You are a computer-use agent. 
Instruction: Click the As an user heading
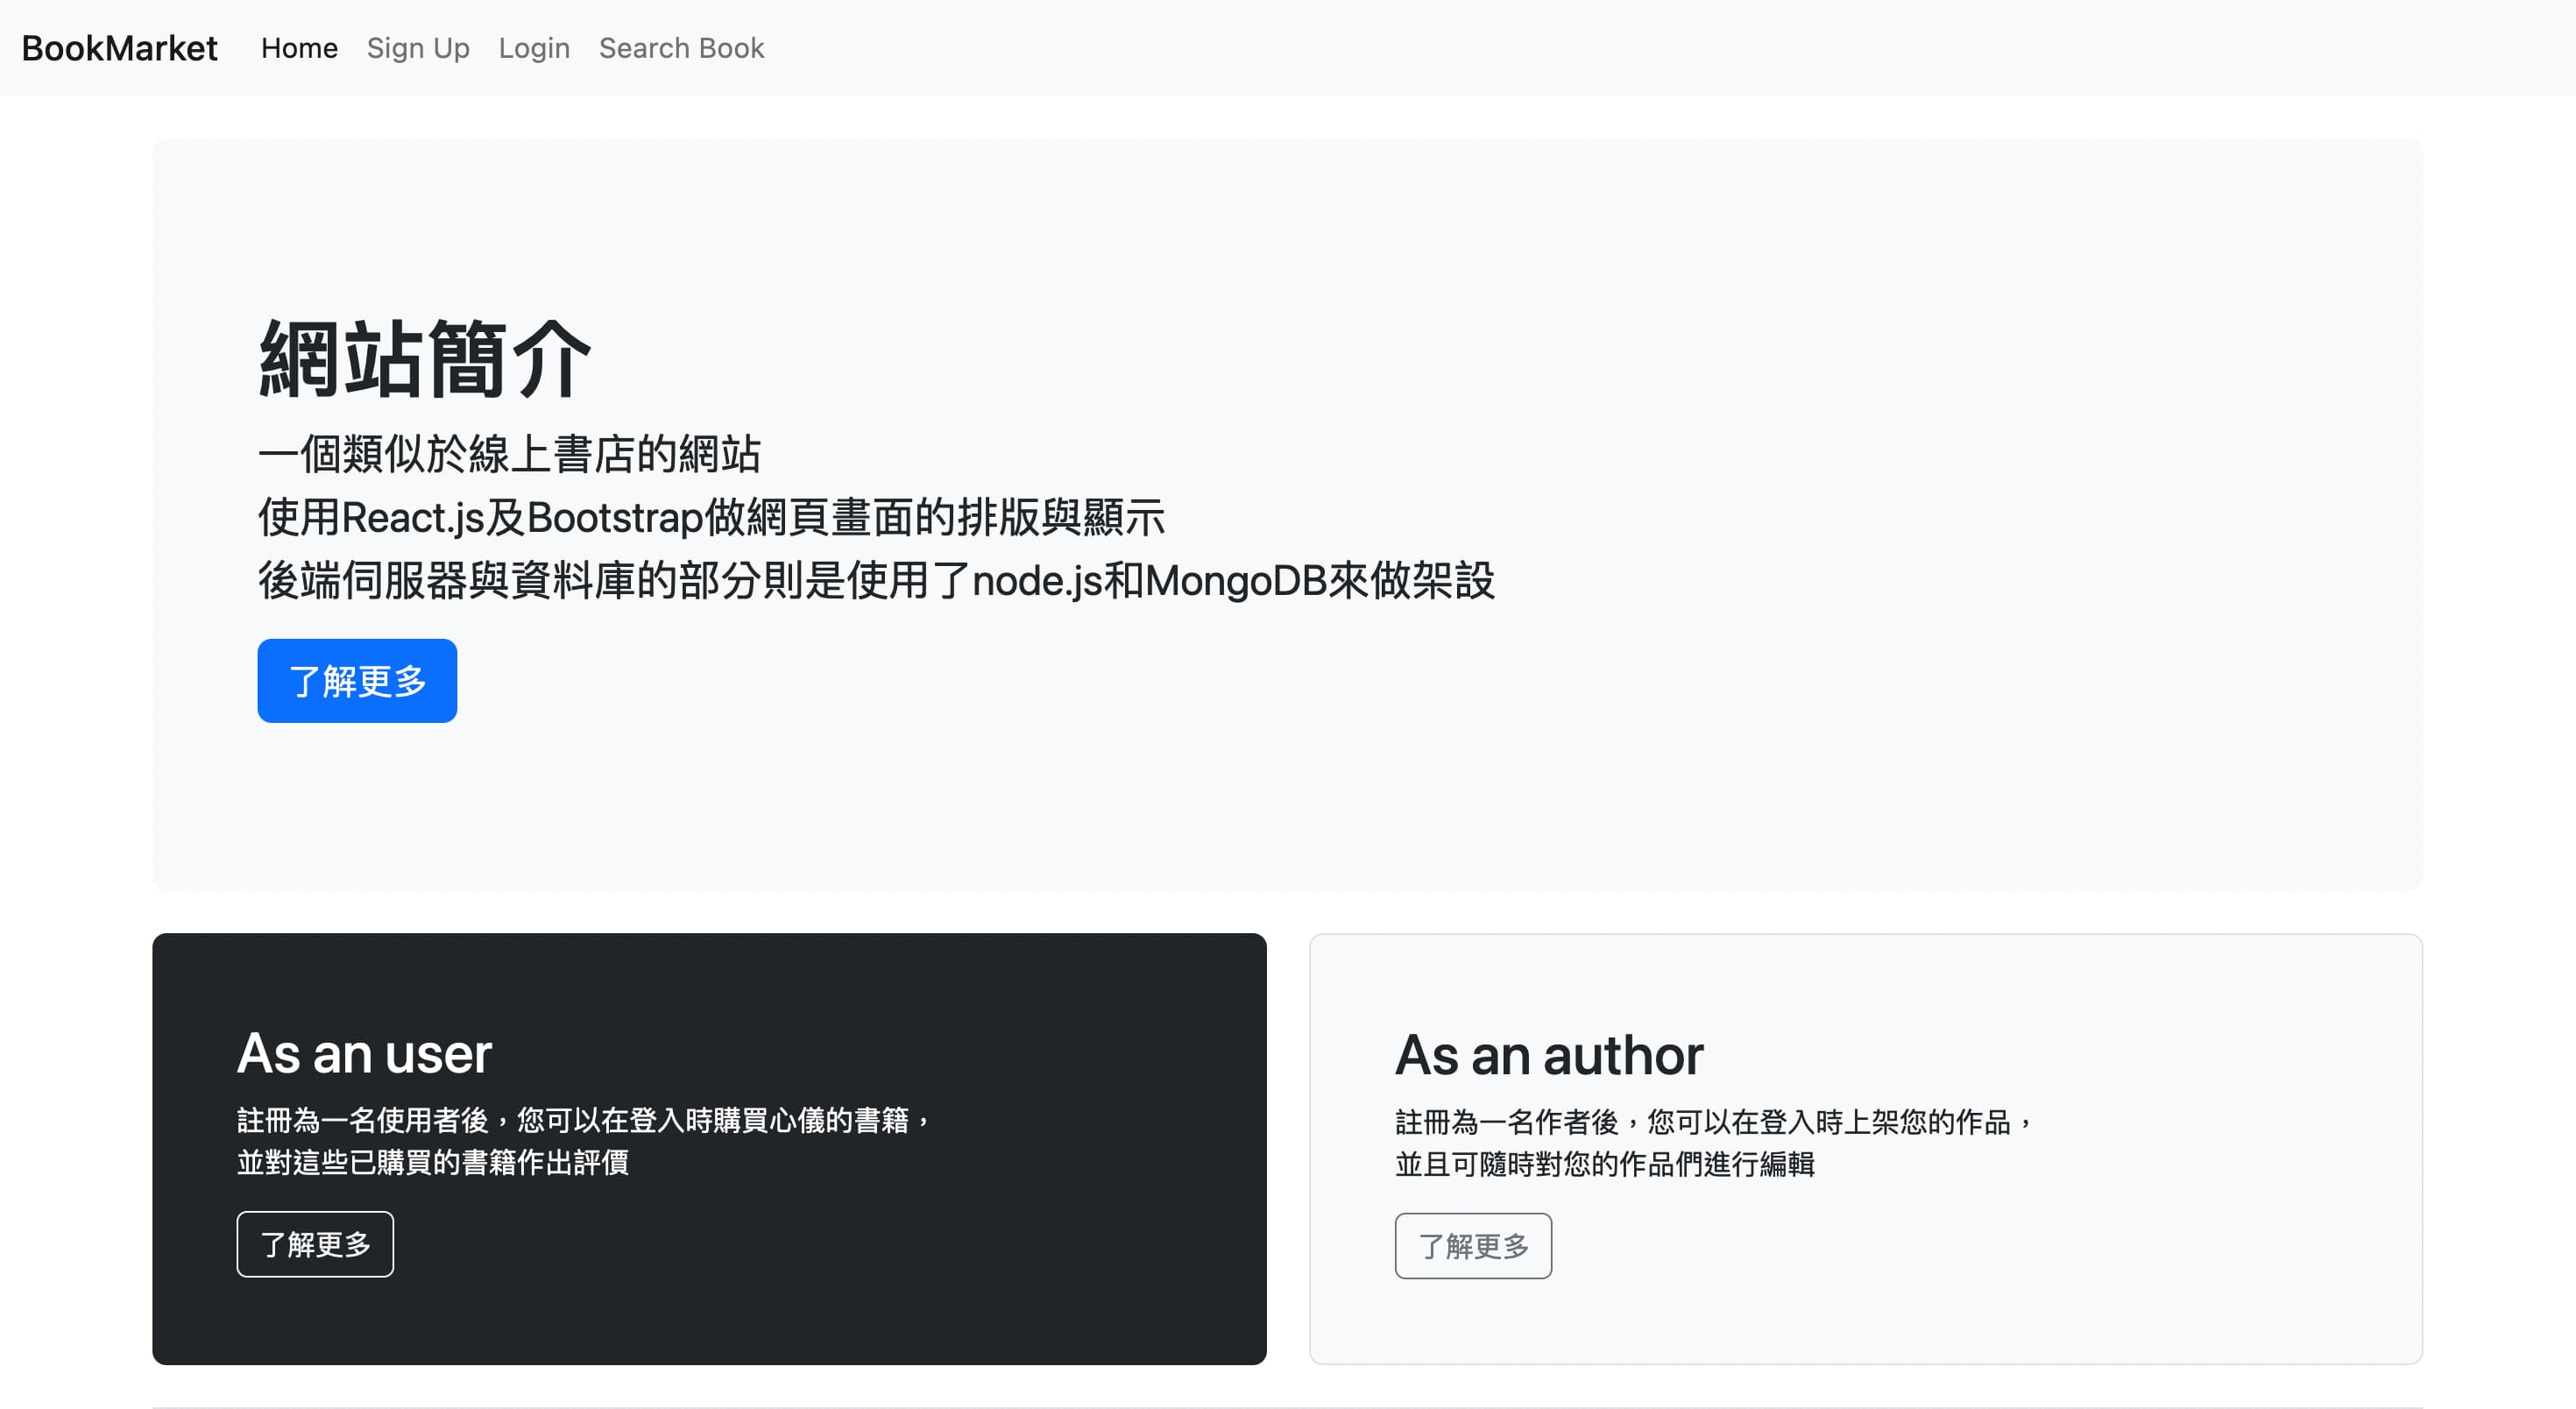pyautogui.click(x=364, y=1053)
